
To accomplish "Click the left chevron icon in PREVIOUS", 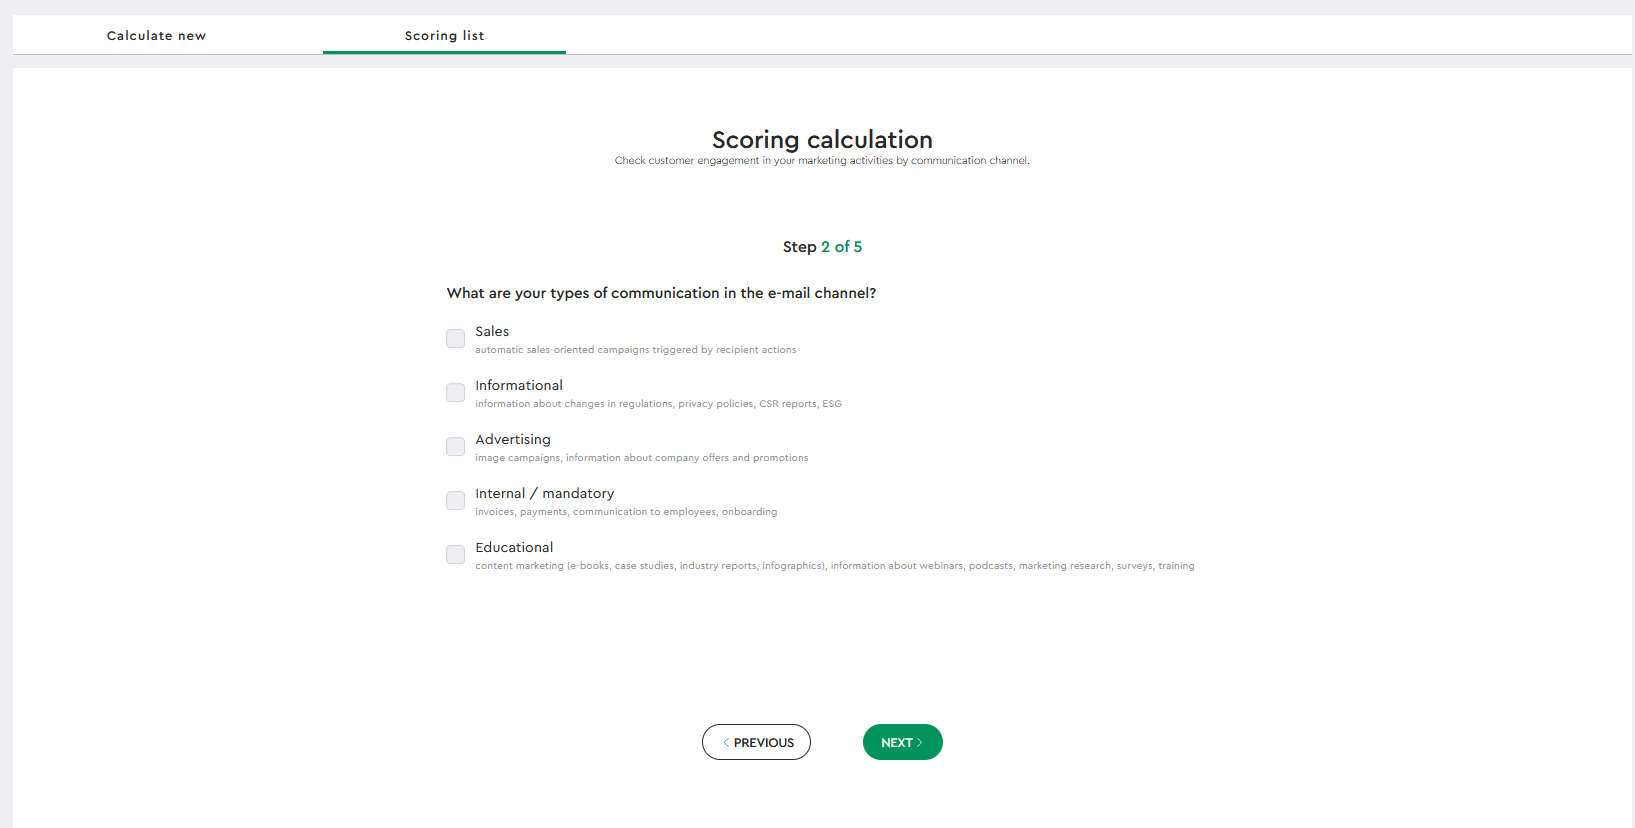I will click(726, 742).
